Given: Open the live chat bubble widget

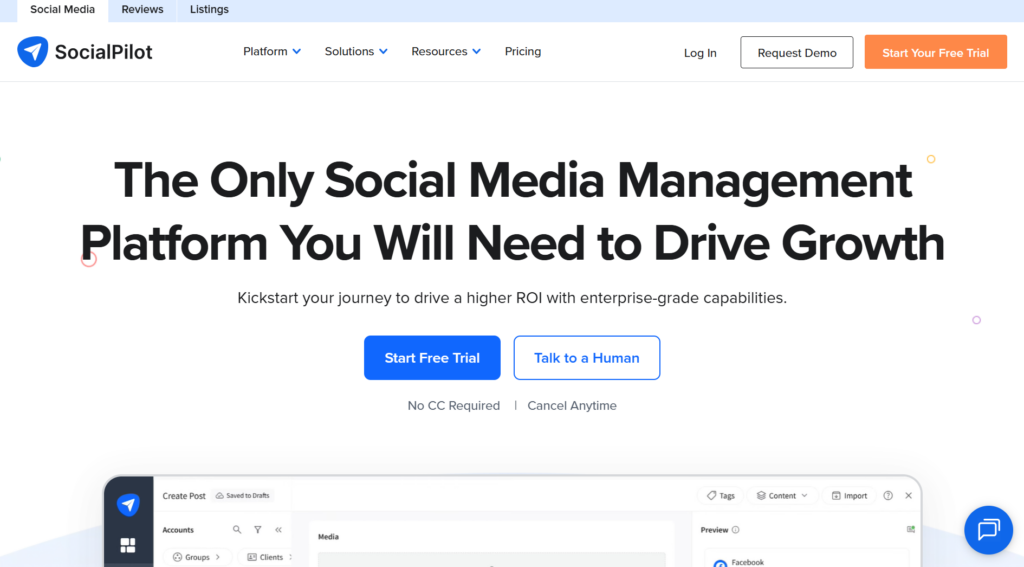Looking at the screenshot, I should pos(988,529).
